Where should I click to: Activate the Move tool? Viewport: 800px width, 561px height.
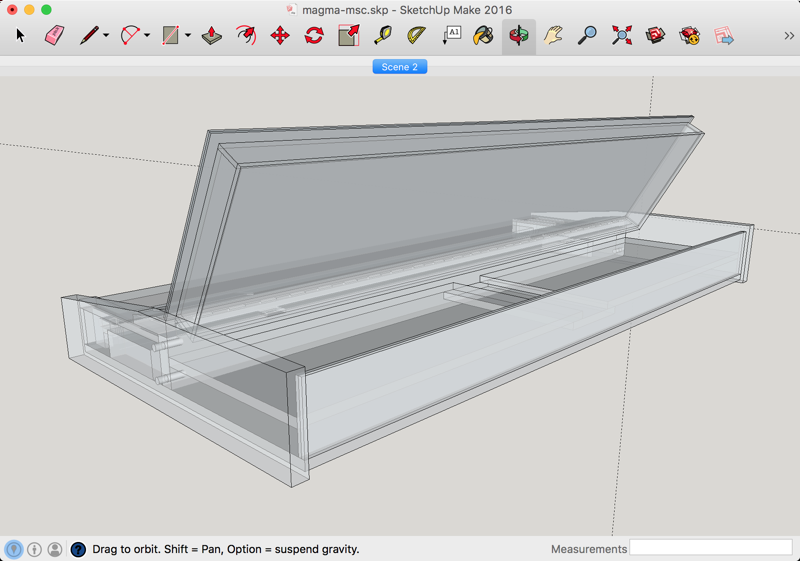[280, 36]
